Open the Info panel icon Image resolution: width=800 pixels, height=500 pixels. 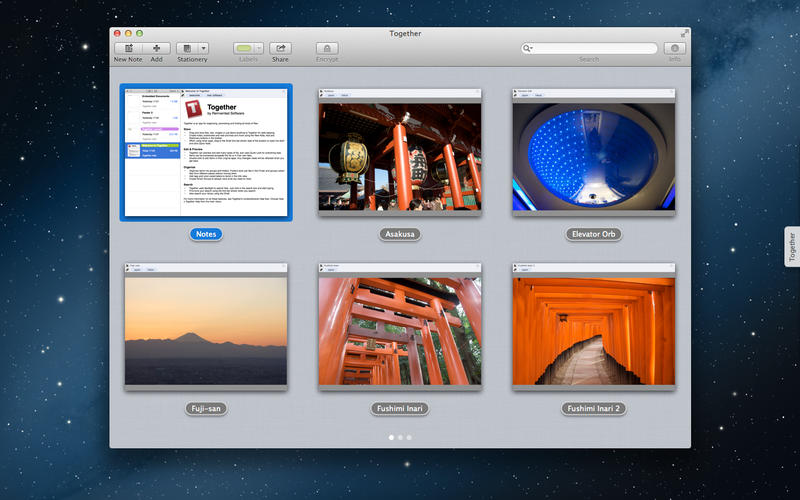click(675, 48)
